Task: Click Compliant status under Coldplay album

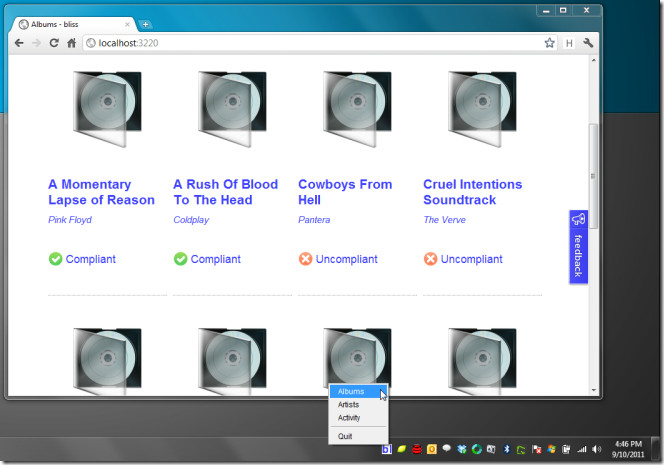Action: 207,259
